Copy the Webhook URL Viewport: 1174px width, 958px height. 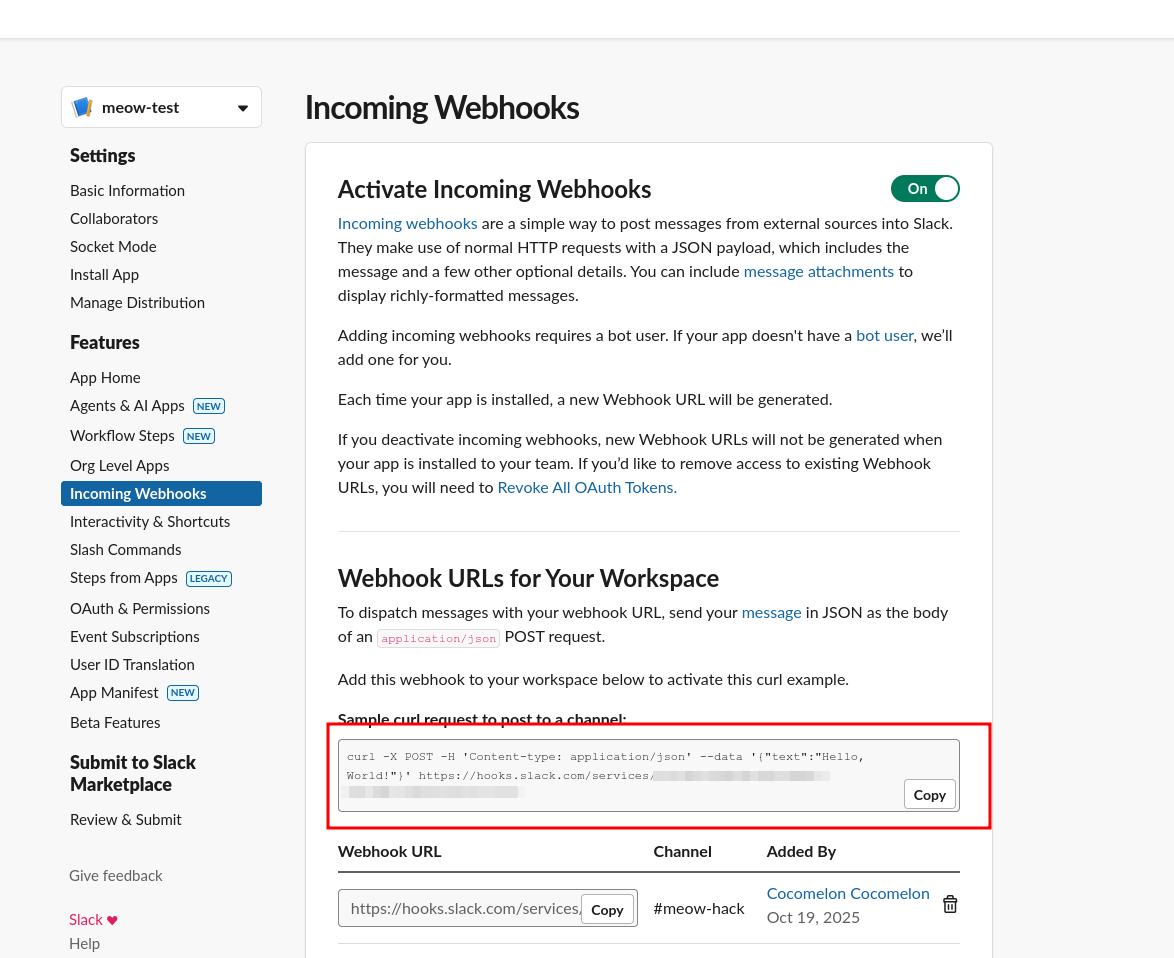pos(607,910)
